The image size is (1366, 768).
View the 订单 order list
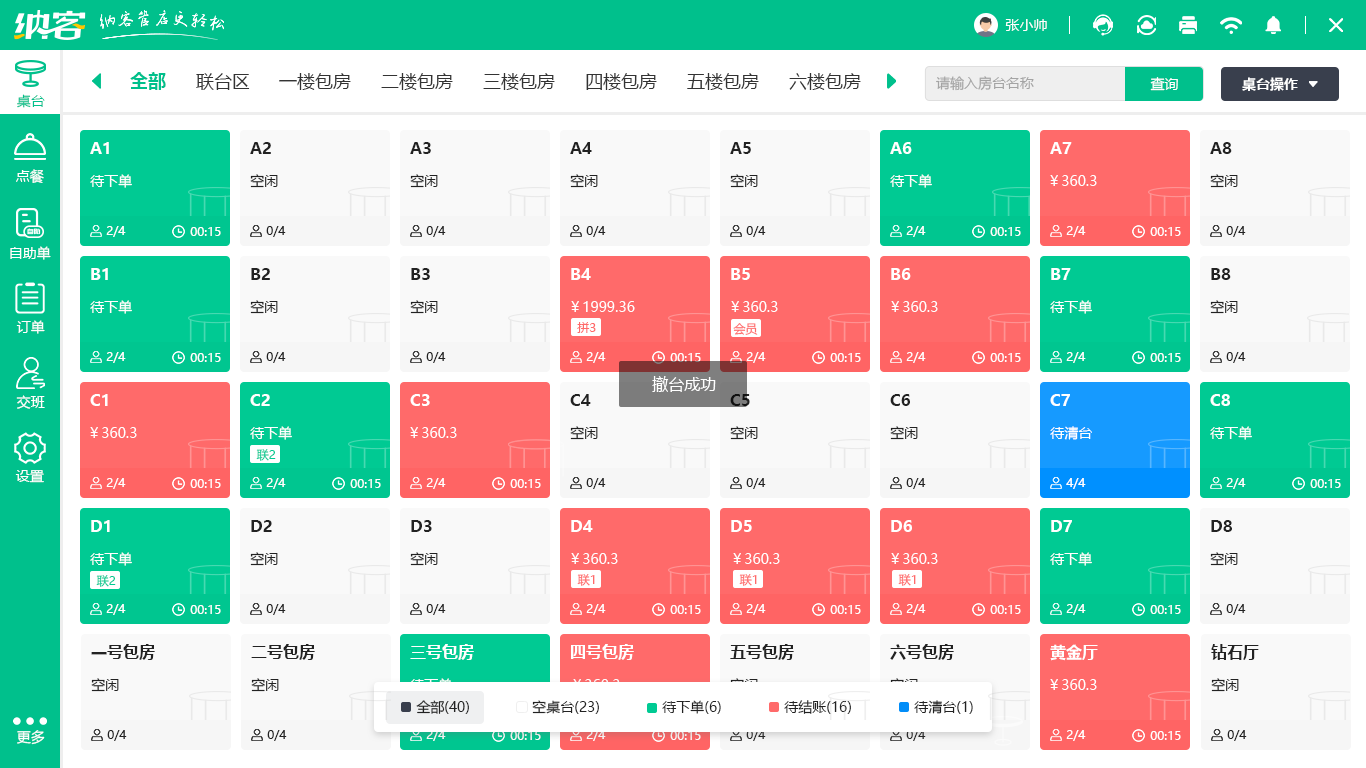(30, 306)
